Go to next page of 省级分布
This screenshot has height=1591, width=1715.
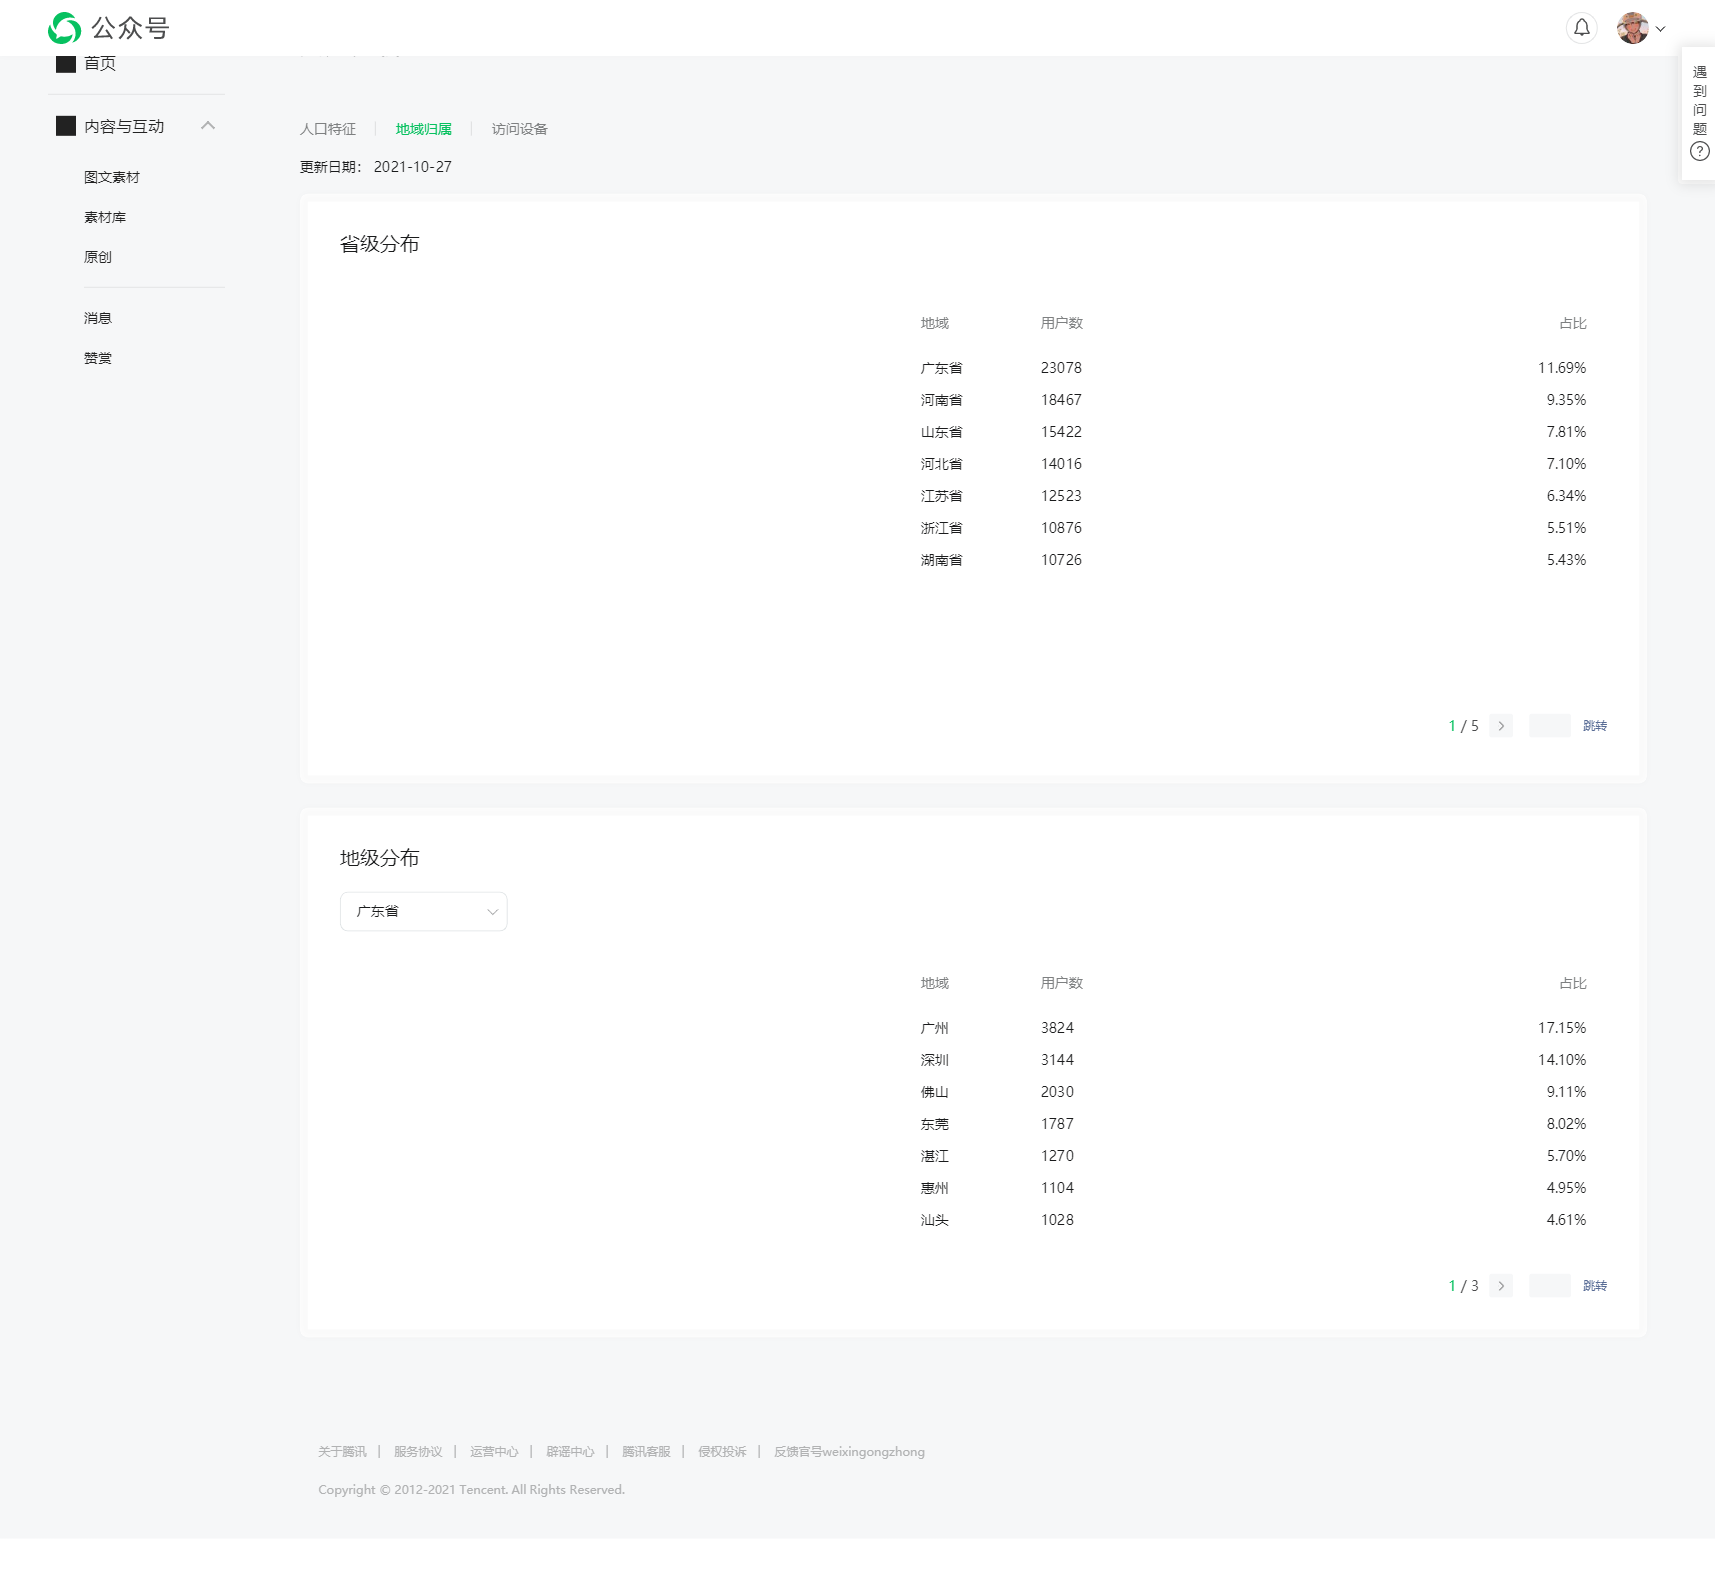tap(1500, 726)
